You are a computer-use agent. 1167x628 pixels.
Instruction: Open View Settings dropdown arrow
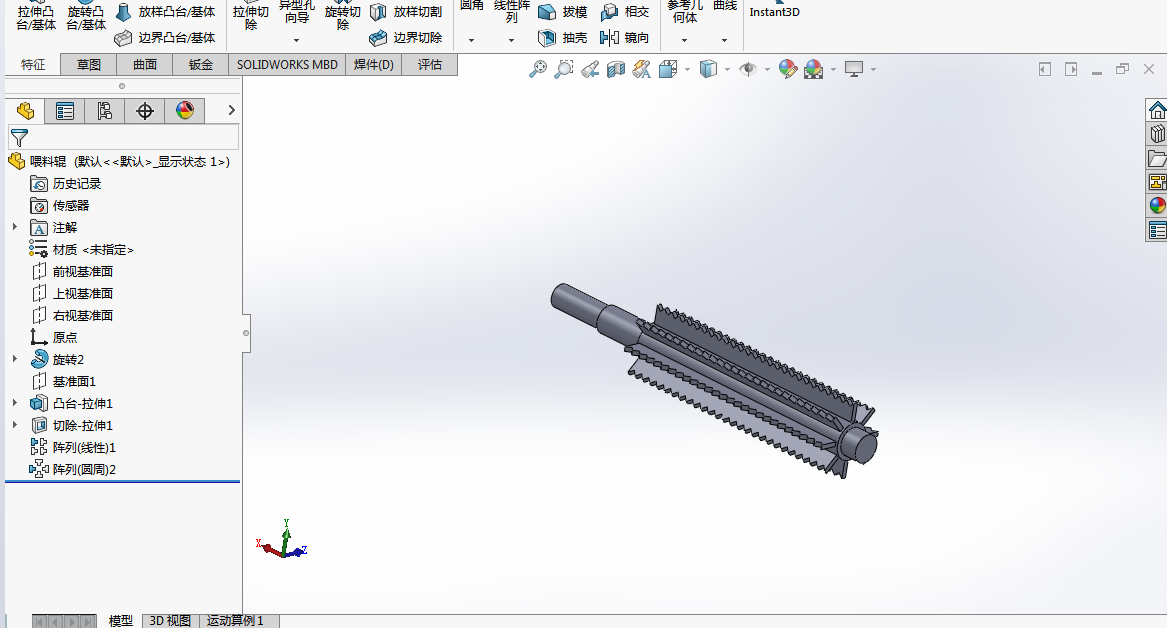tap(873, 69)
